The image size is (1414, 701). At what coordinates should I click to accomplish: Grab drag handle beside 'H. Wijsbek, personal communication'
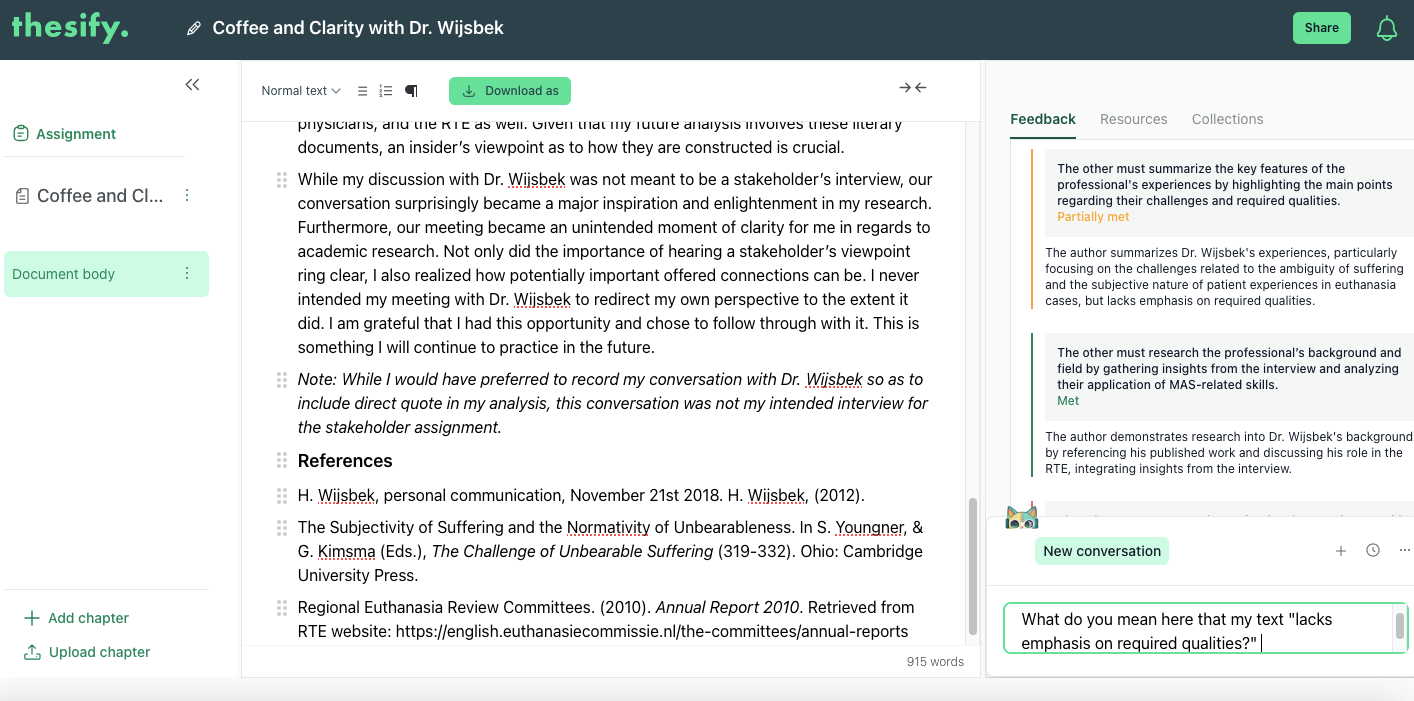(282, 496)
